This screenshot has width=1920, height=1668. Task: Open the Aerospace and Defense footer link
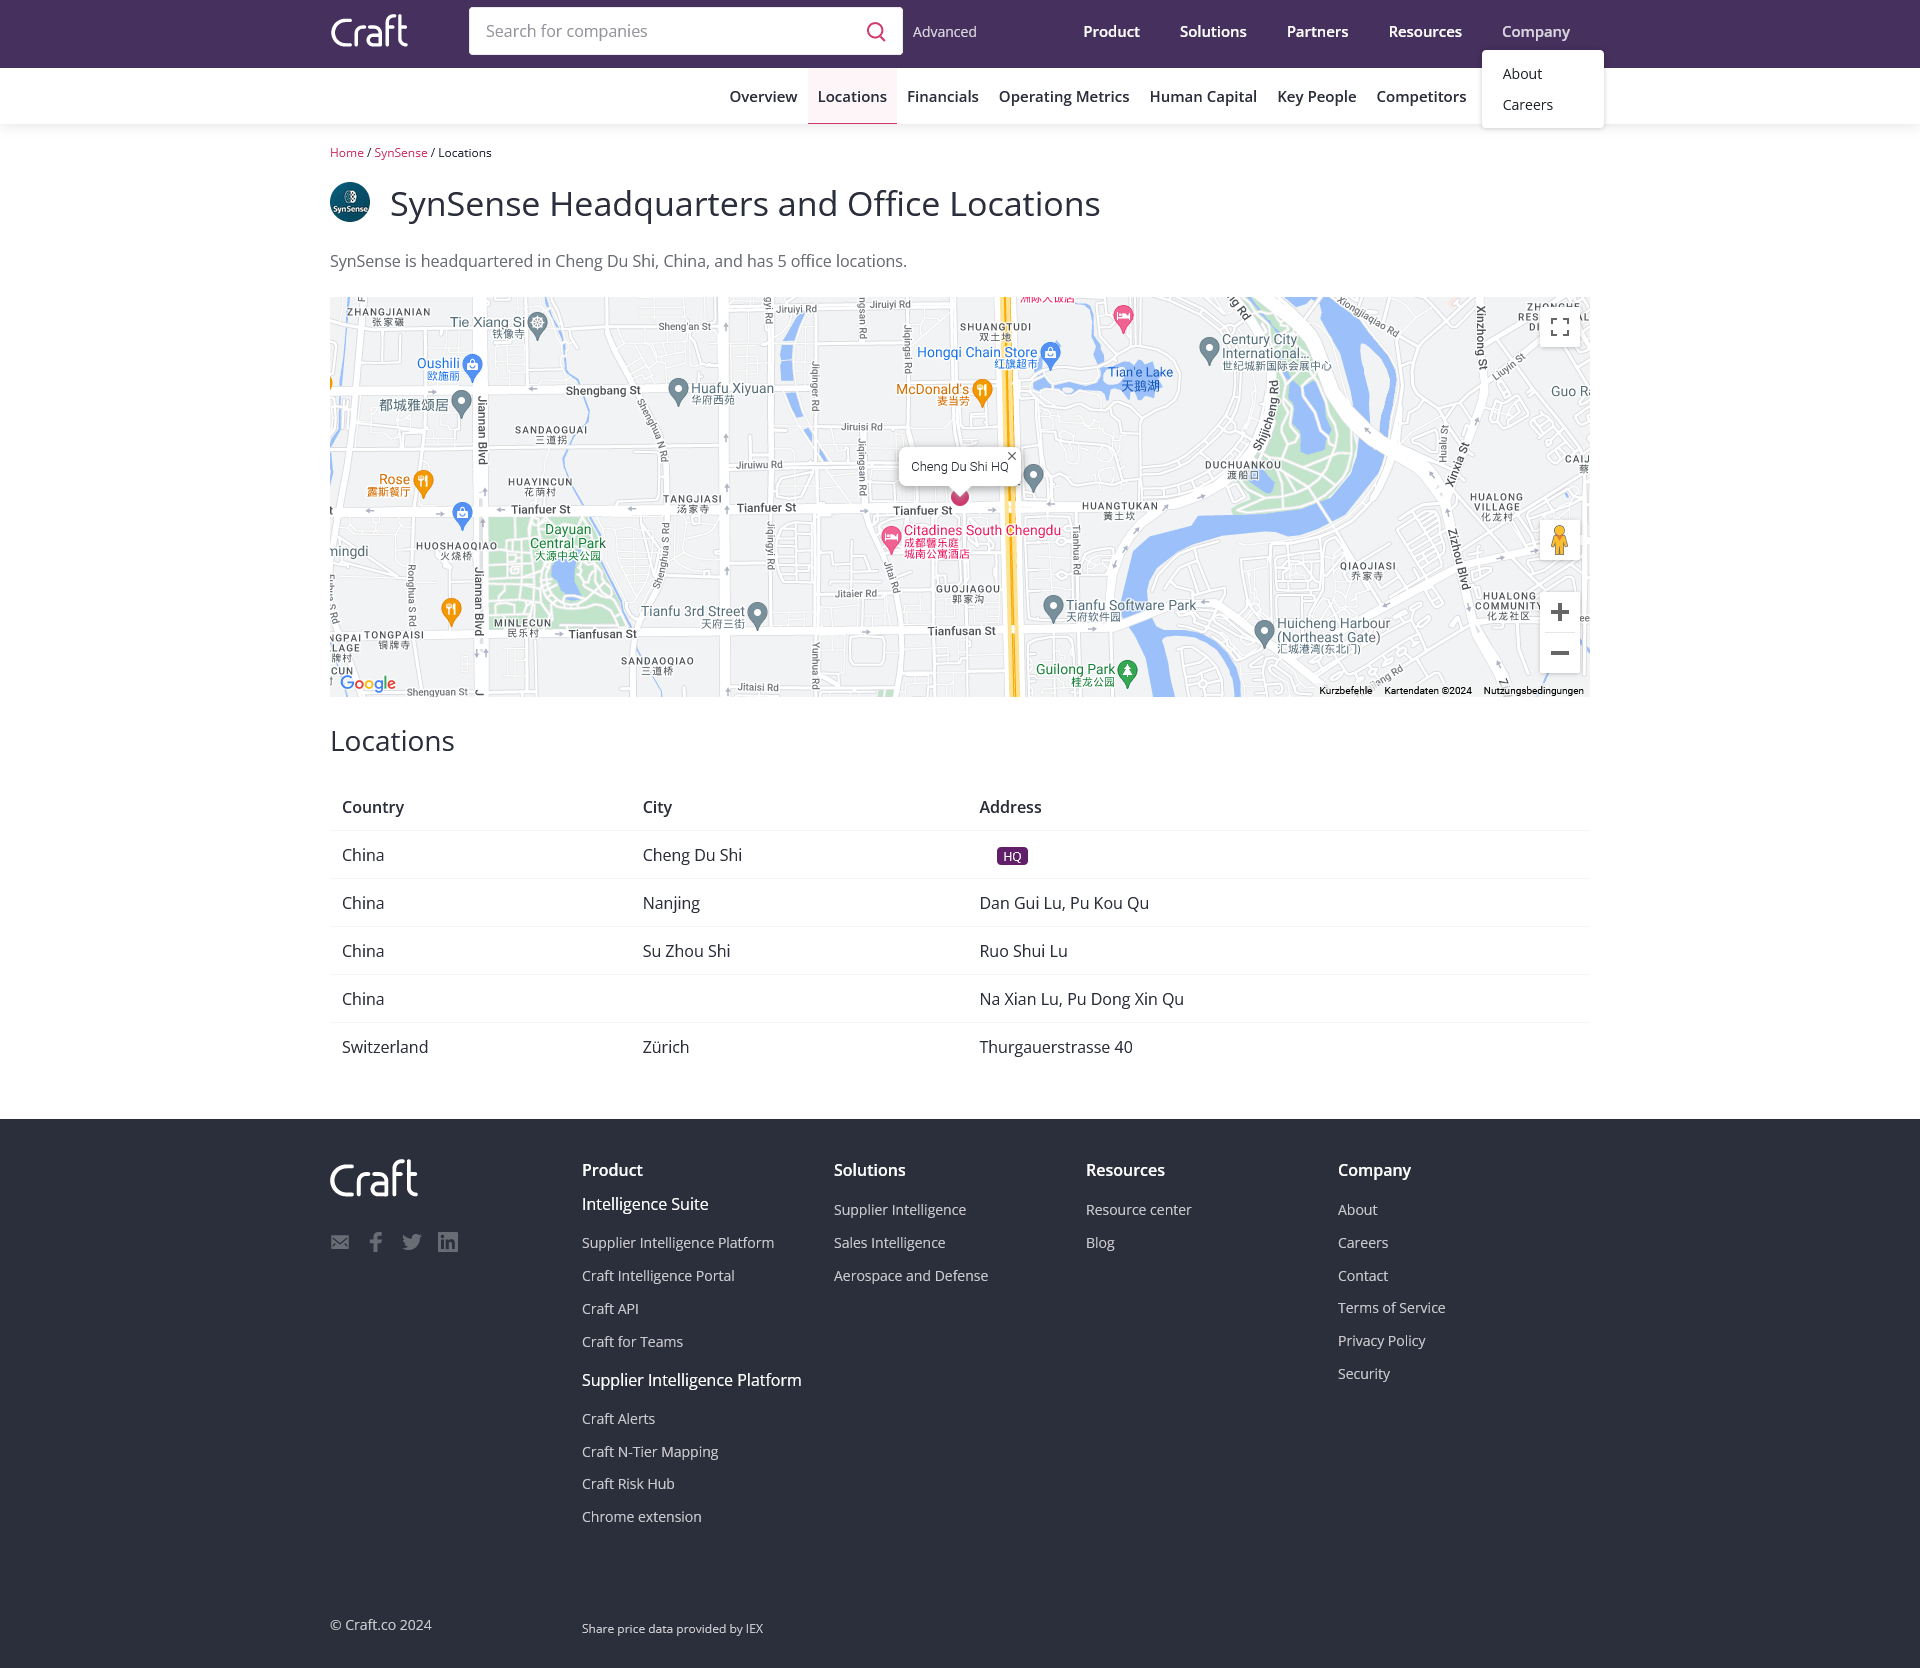911,1276
